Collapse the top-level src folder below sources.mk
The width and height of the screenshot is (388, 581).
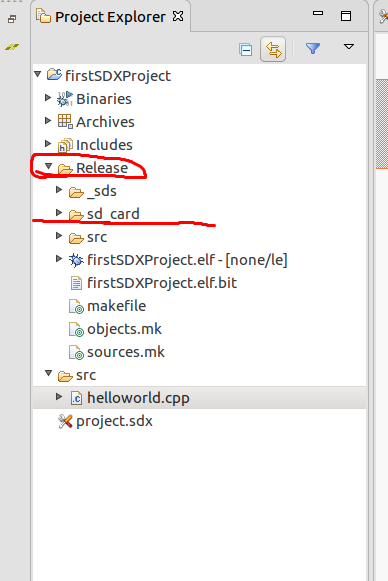pyautogui.click(x=49, y=373)
